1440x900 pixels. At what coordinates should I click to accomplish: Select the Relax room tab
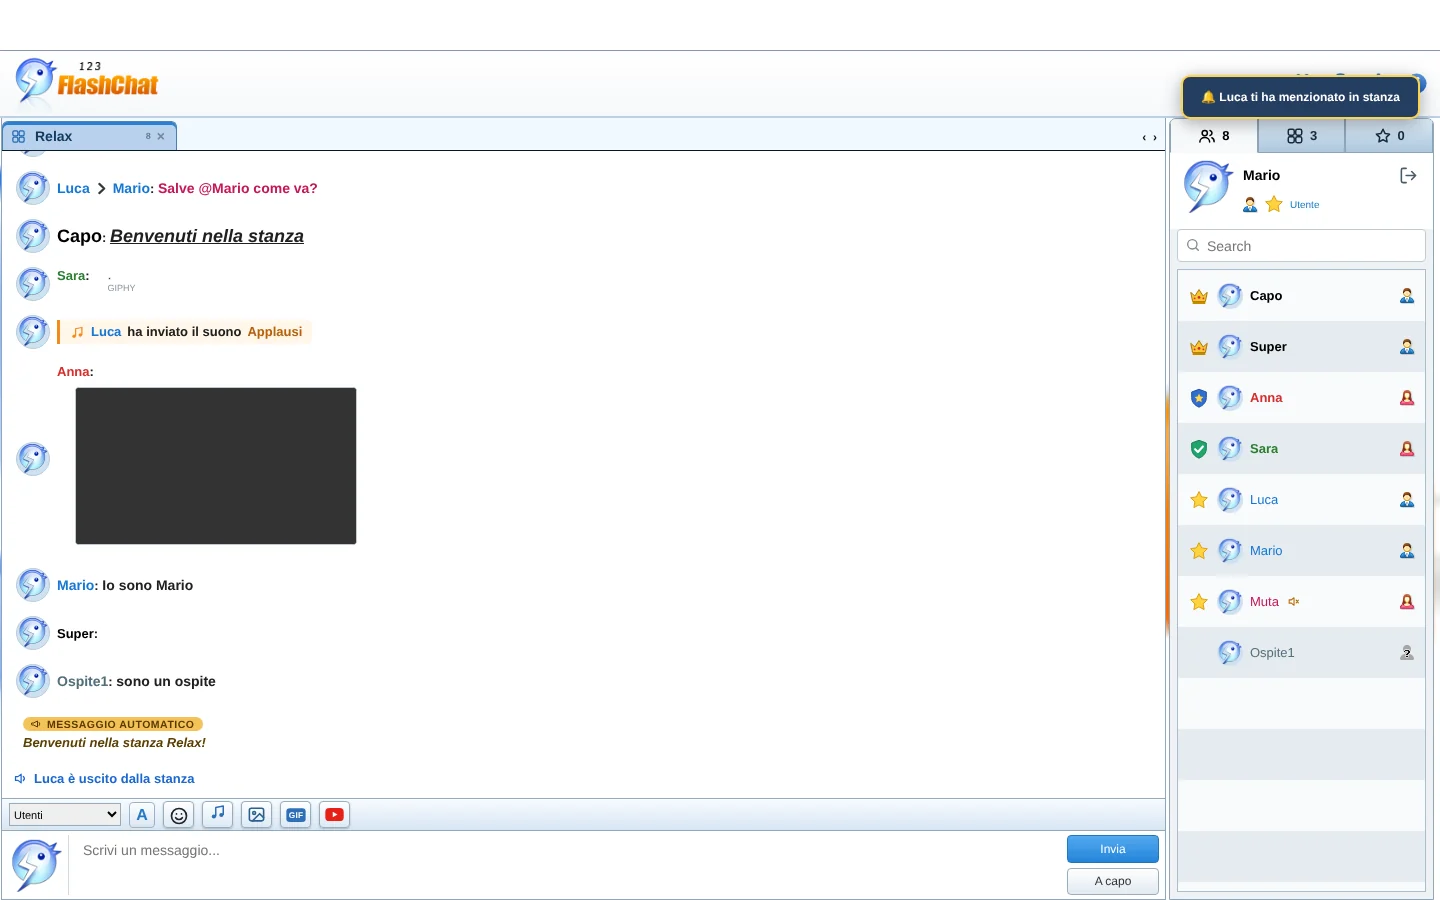coord(89,136)
